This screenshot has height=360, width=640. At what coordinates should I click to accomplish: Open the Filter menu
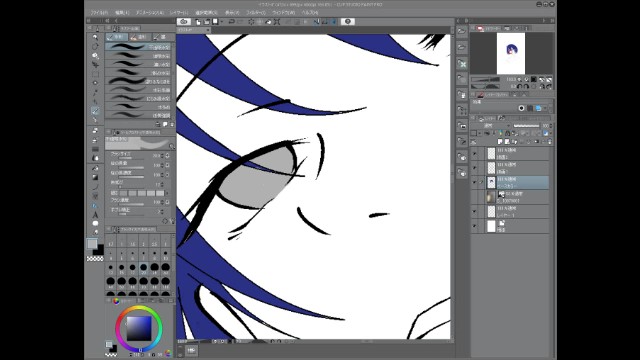tap(256, 13)
